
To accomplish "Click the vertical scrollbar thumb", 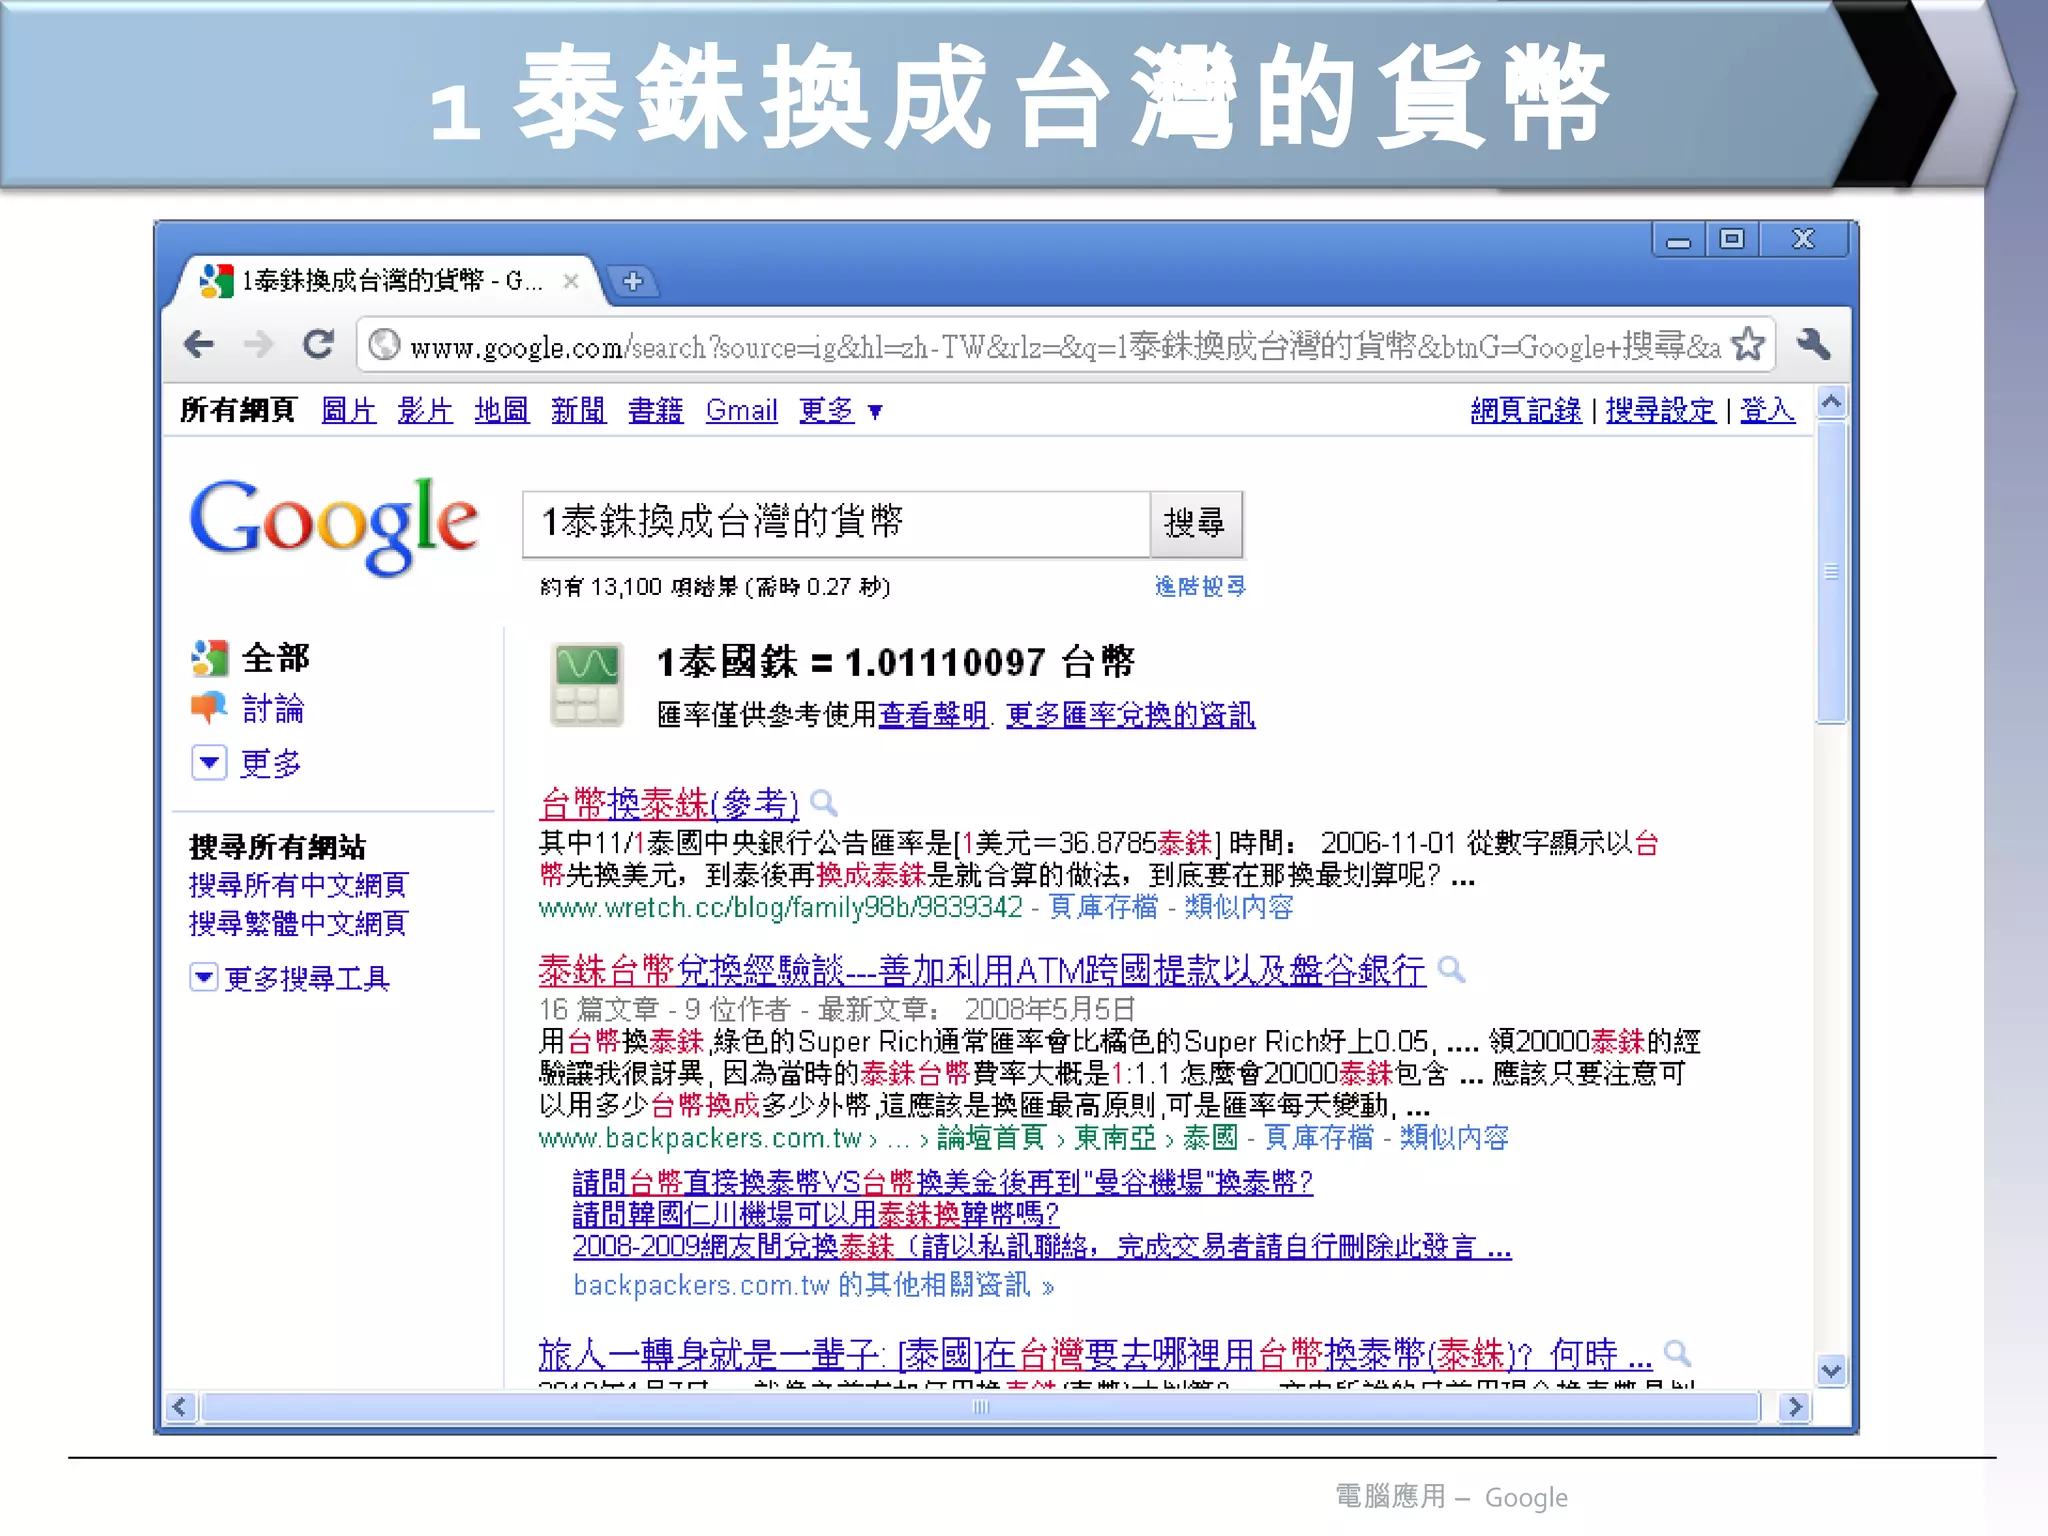I will [x=1831, y=572].
